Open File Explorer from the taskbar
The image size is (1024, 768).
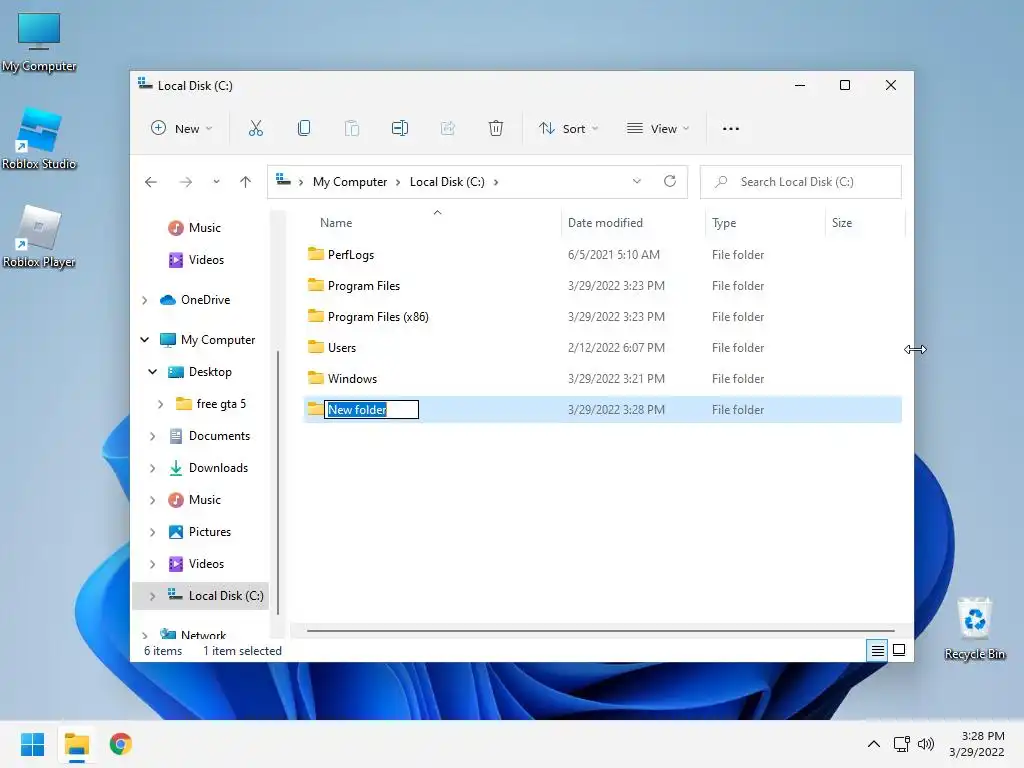coord(76,744)
